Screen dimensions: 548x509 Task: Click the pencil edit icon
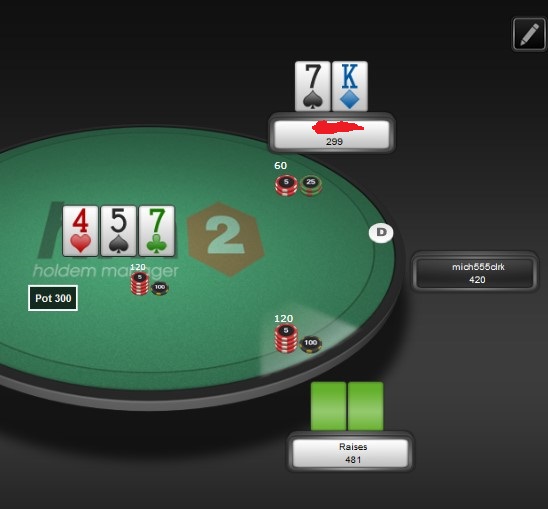(x=529, y=34)
